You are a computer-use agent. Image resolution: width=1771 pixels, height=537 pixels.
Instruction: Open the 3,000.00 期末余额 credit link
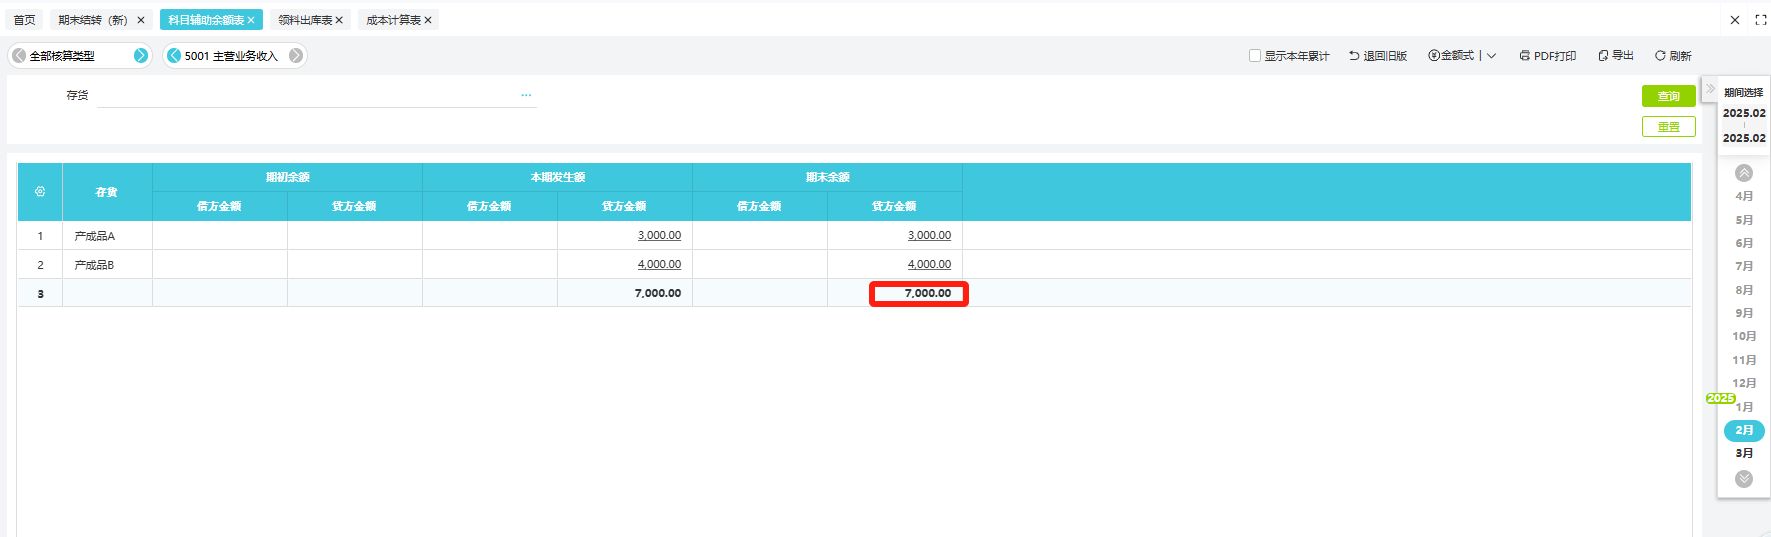tap(929, 235)
